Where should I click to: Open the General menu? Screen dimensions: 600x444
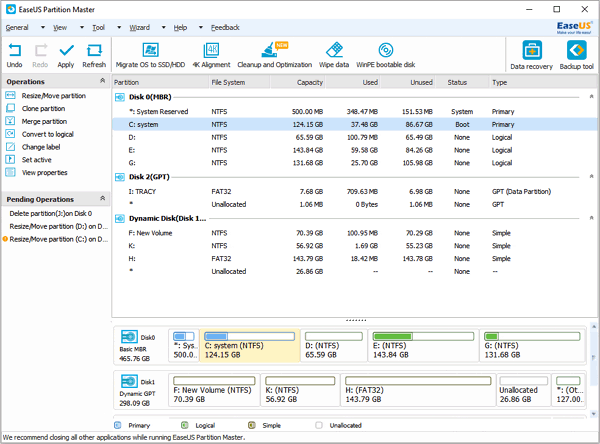point(17,28)
